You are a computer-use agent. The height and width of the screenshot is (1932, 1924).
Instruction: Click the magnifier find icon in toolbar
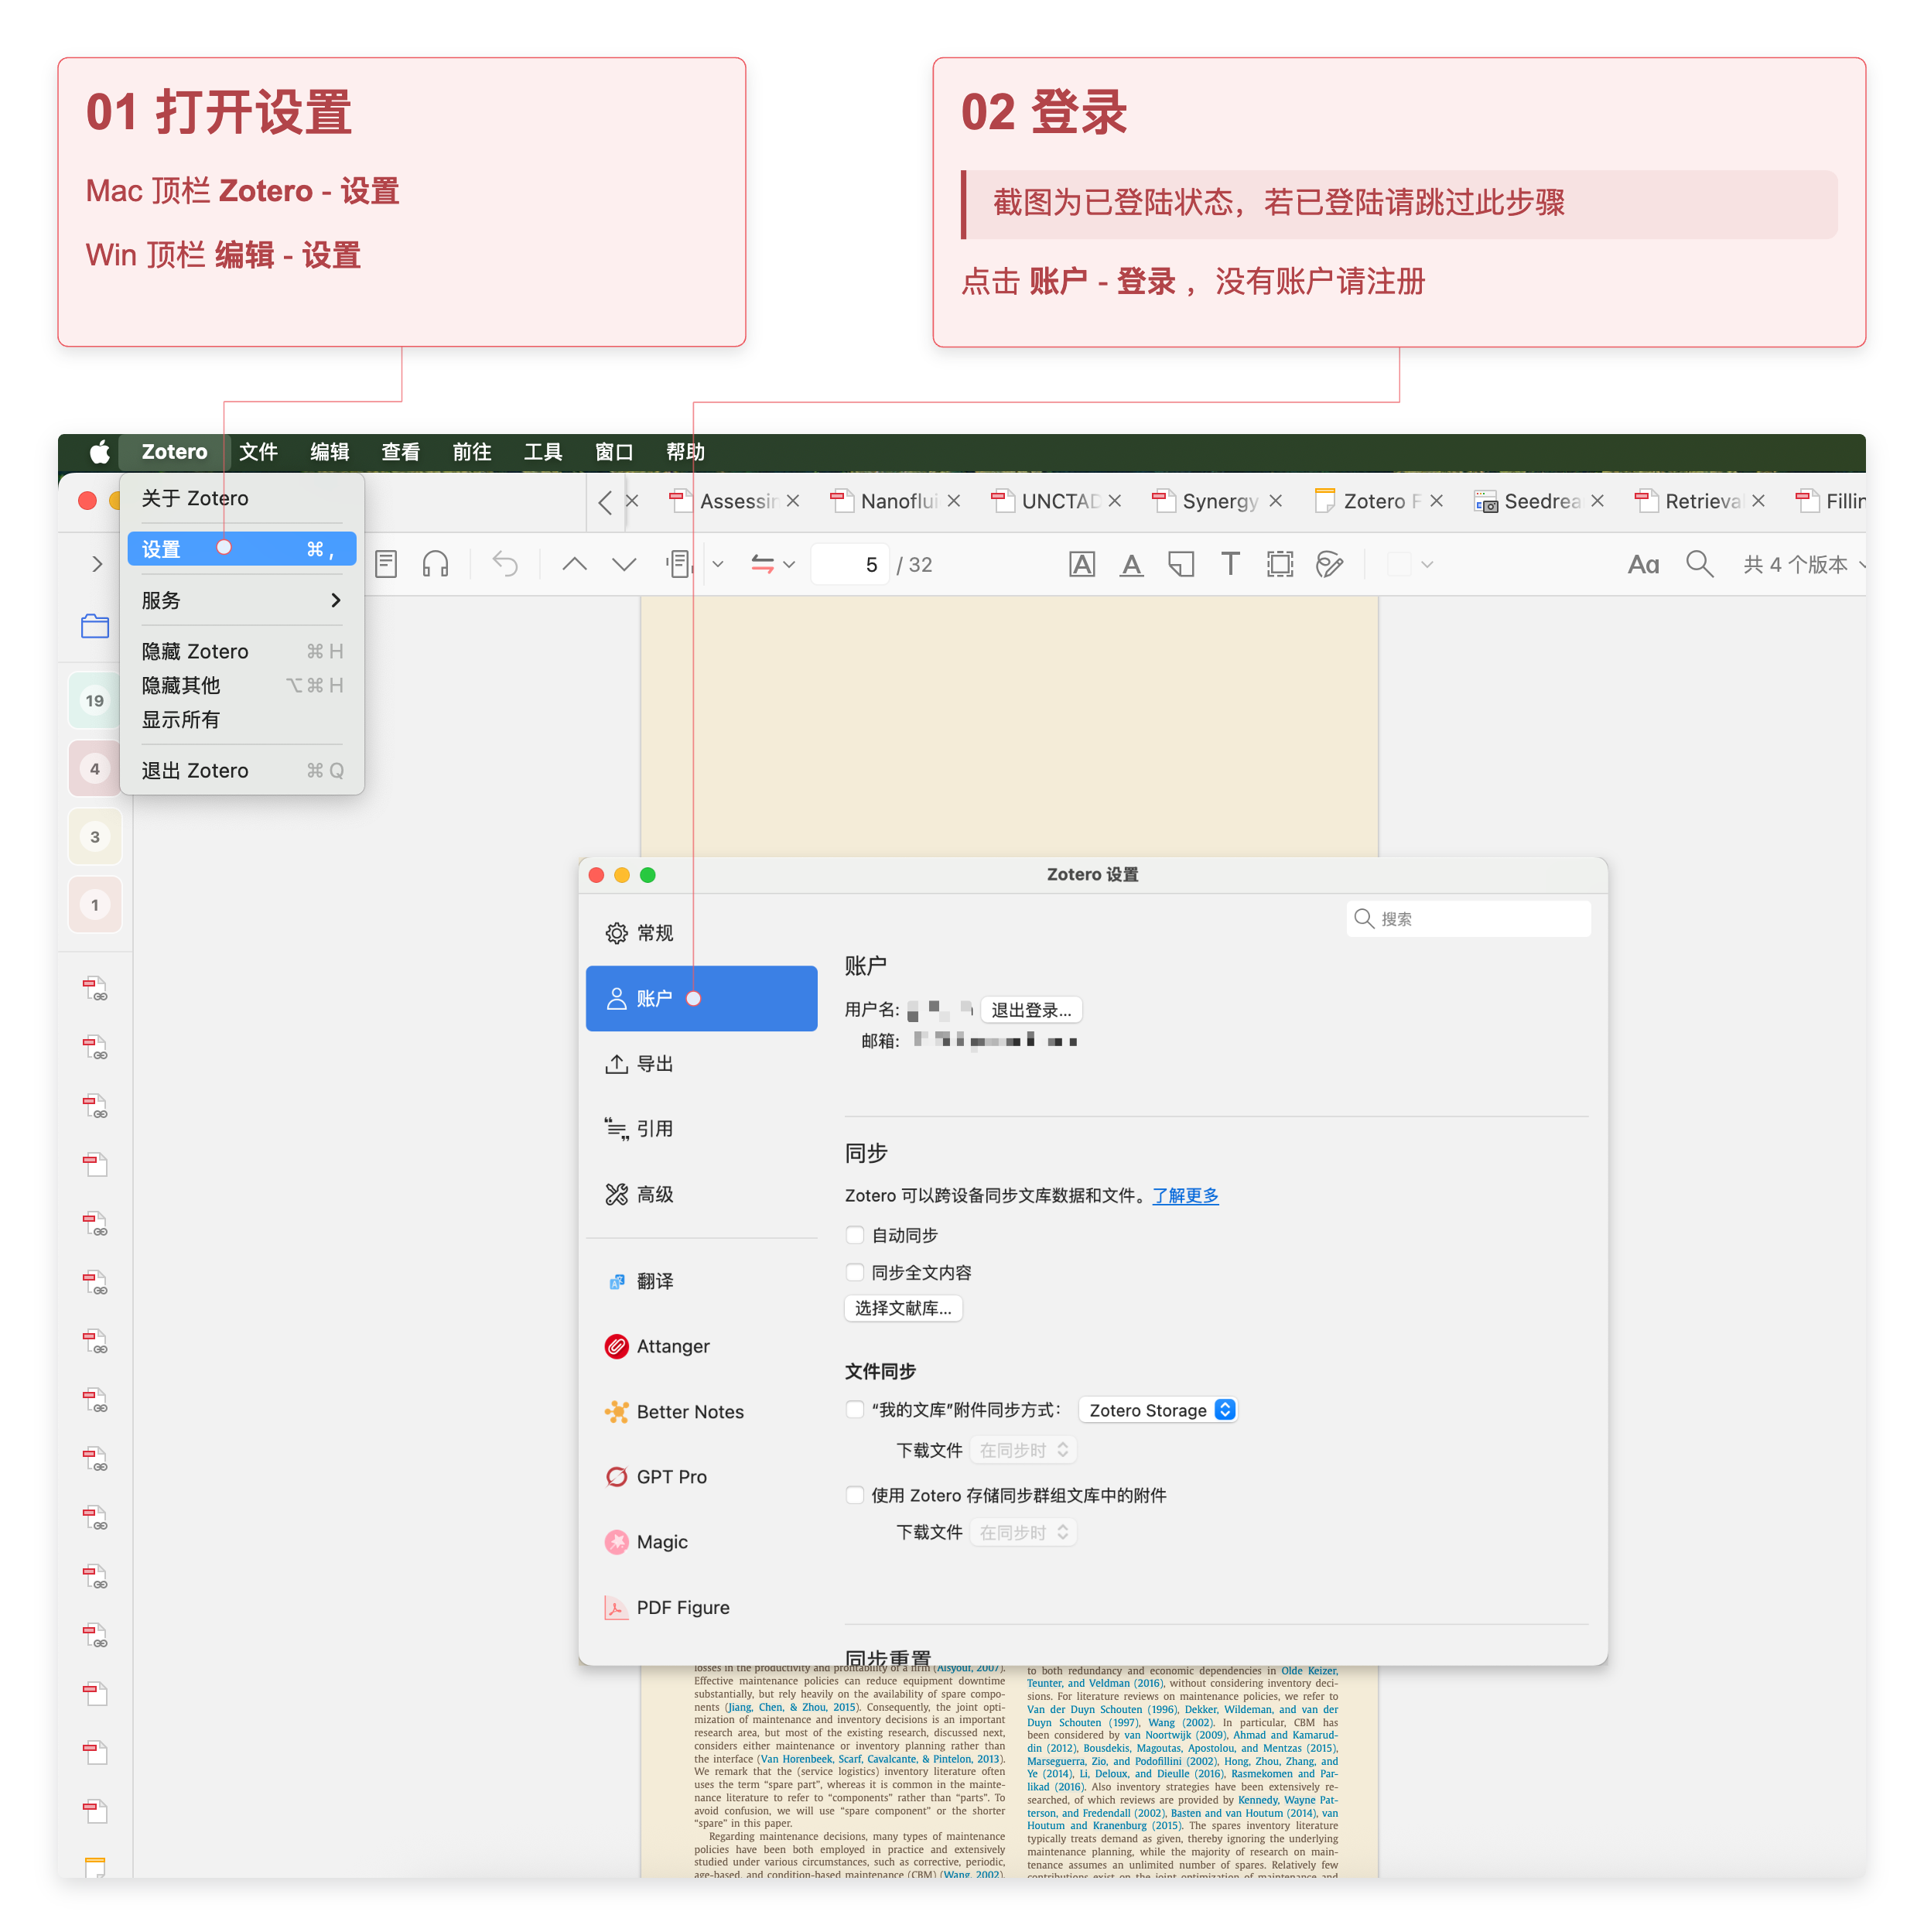pos(1699,564)
